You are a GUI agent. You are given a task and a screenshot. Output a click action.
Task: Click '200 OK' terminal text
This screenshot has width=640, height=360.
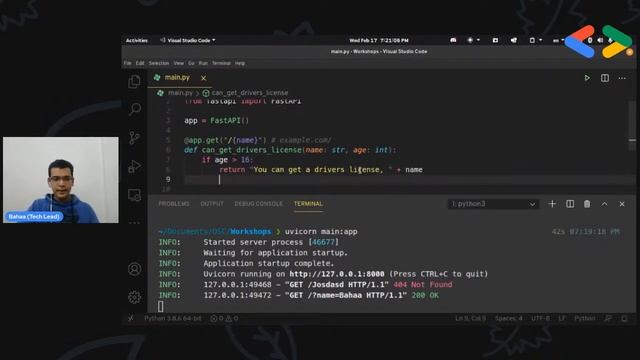click(425, 295)
